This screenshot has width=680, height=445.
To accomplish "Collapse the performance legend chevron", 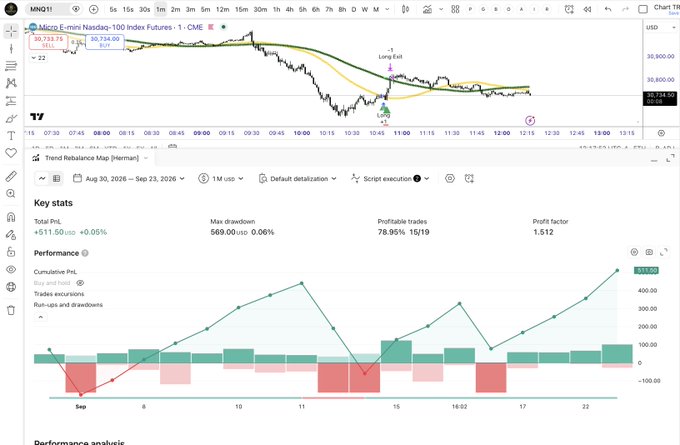I will coord(40,317).
